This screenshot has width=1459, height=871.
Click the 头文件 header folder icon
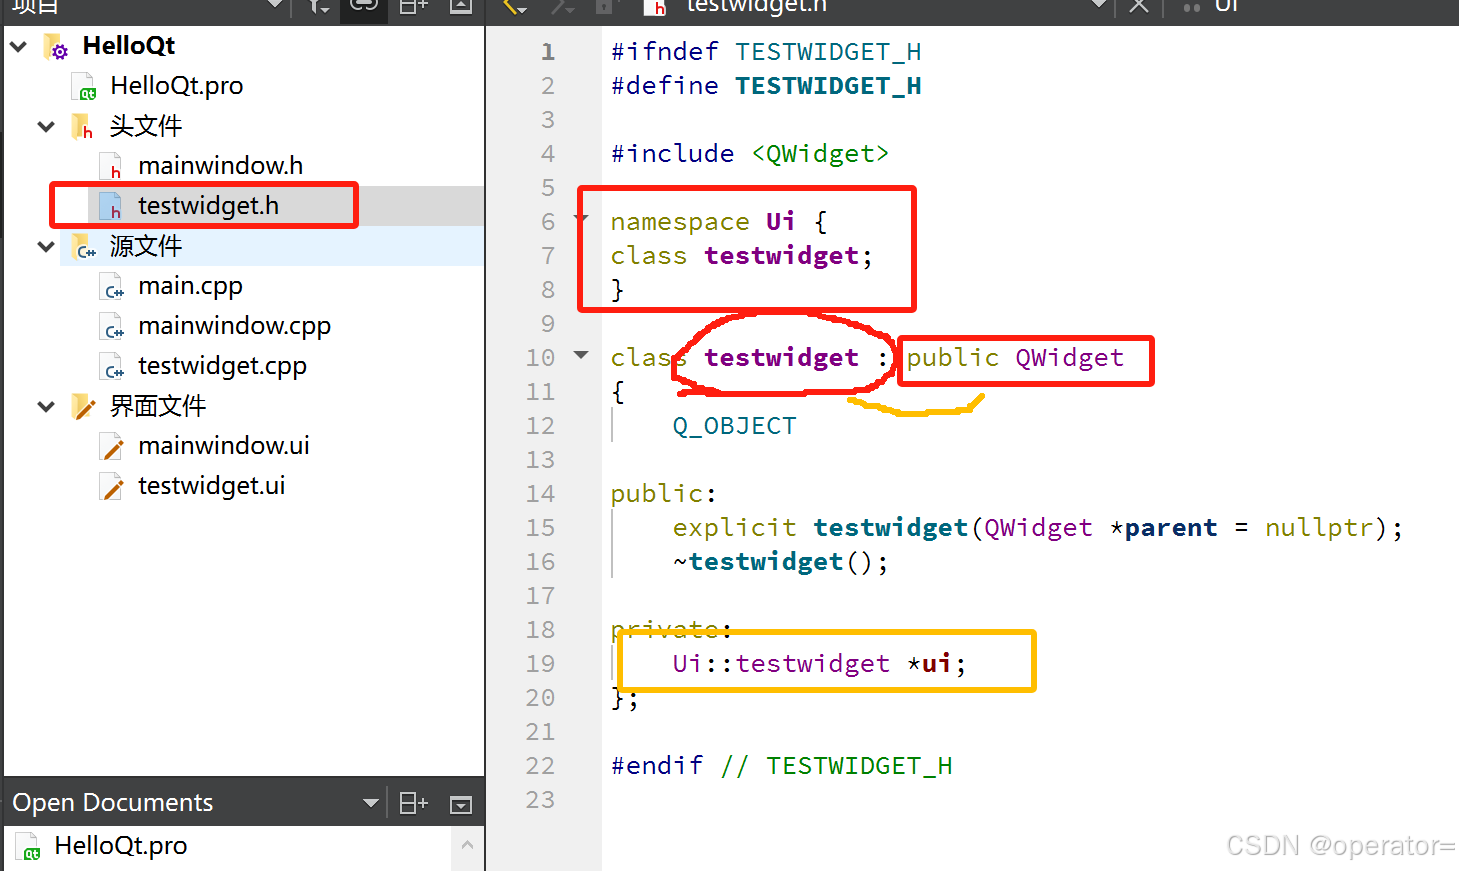point(83,127)
